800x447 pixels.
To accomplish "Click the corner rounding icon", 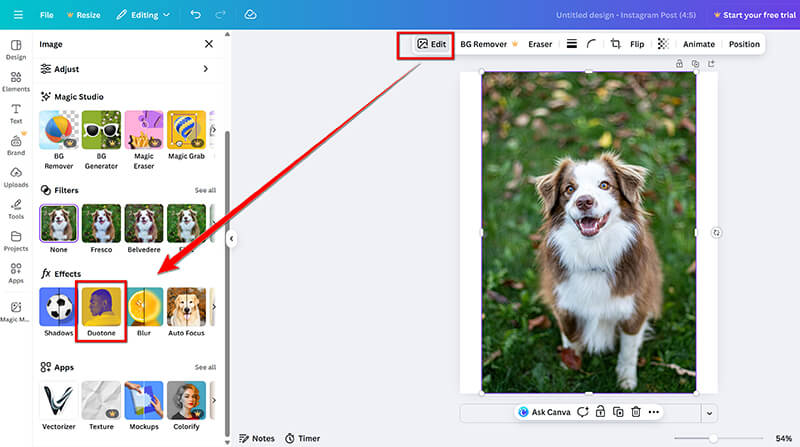I will point(591,44).
